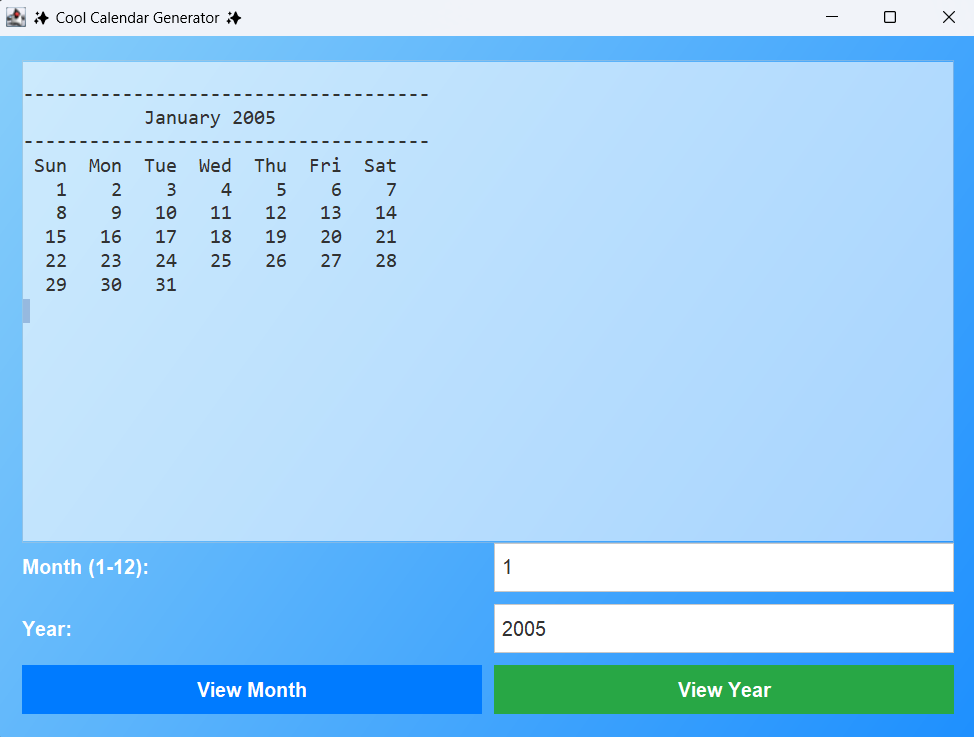This screenshot has height=737, width=974.
Task: Focus the Year input field
Action: [x=724, y=628]
